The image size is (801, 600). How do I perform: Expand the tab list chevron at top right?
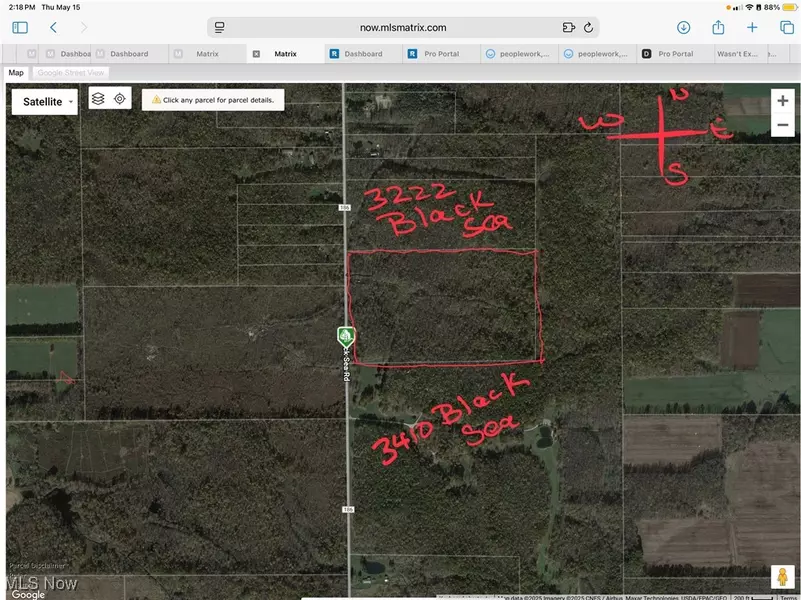pos(795,53)
